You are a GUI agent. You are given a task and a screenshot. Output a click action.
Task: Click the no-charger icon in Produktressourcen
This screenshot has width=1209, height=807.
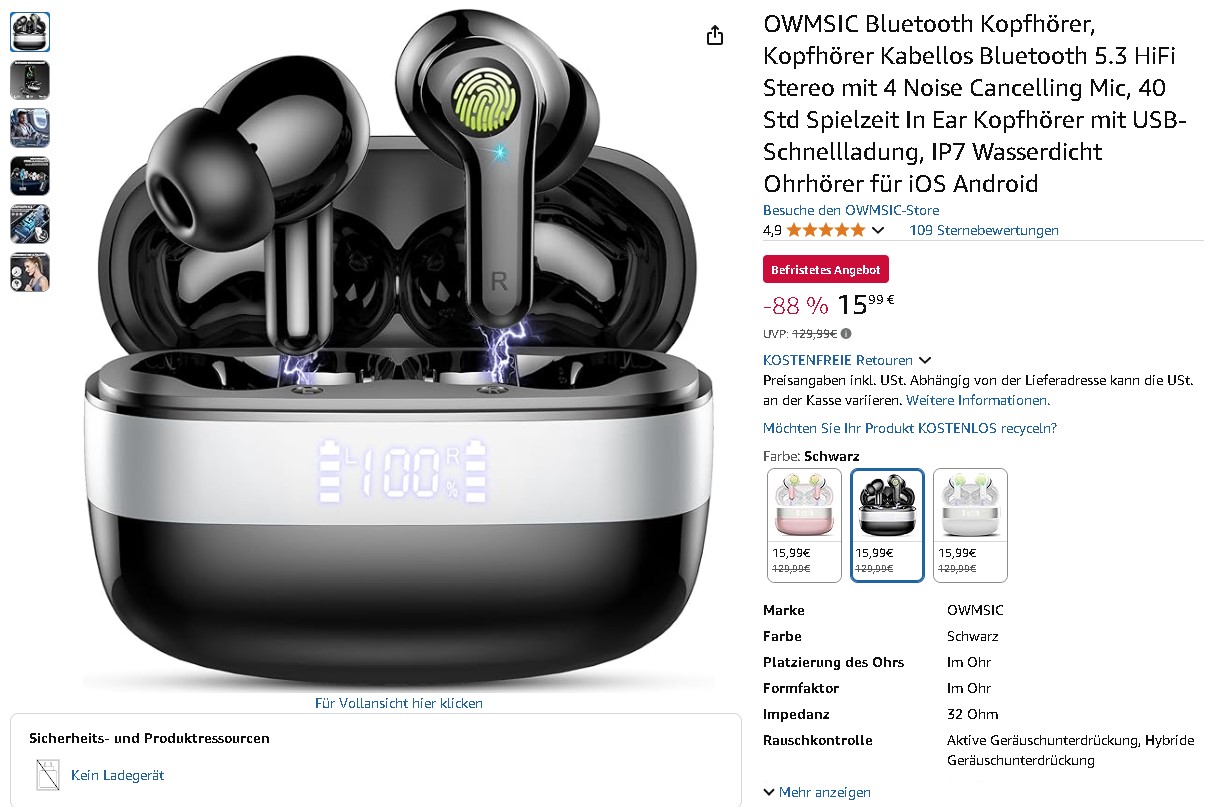point(46,775)
